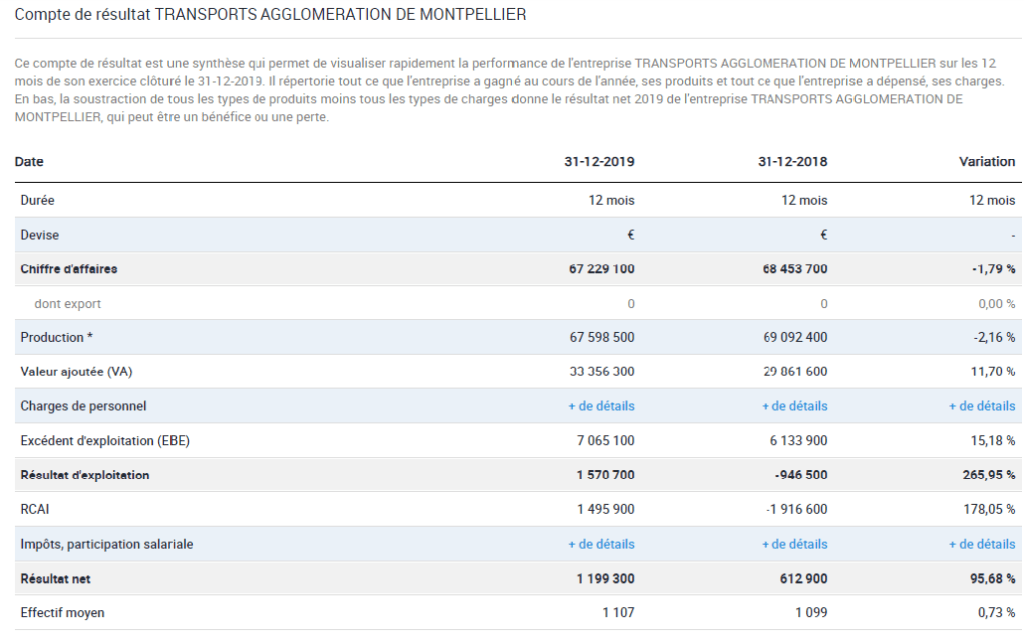Select the Effectif moyen 2019 value 1 107

pos(618,613)
